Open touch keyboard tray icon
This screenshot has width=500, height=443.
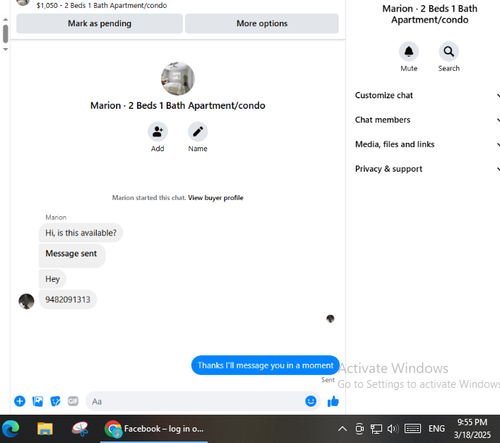tap(413, 429)
